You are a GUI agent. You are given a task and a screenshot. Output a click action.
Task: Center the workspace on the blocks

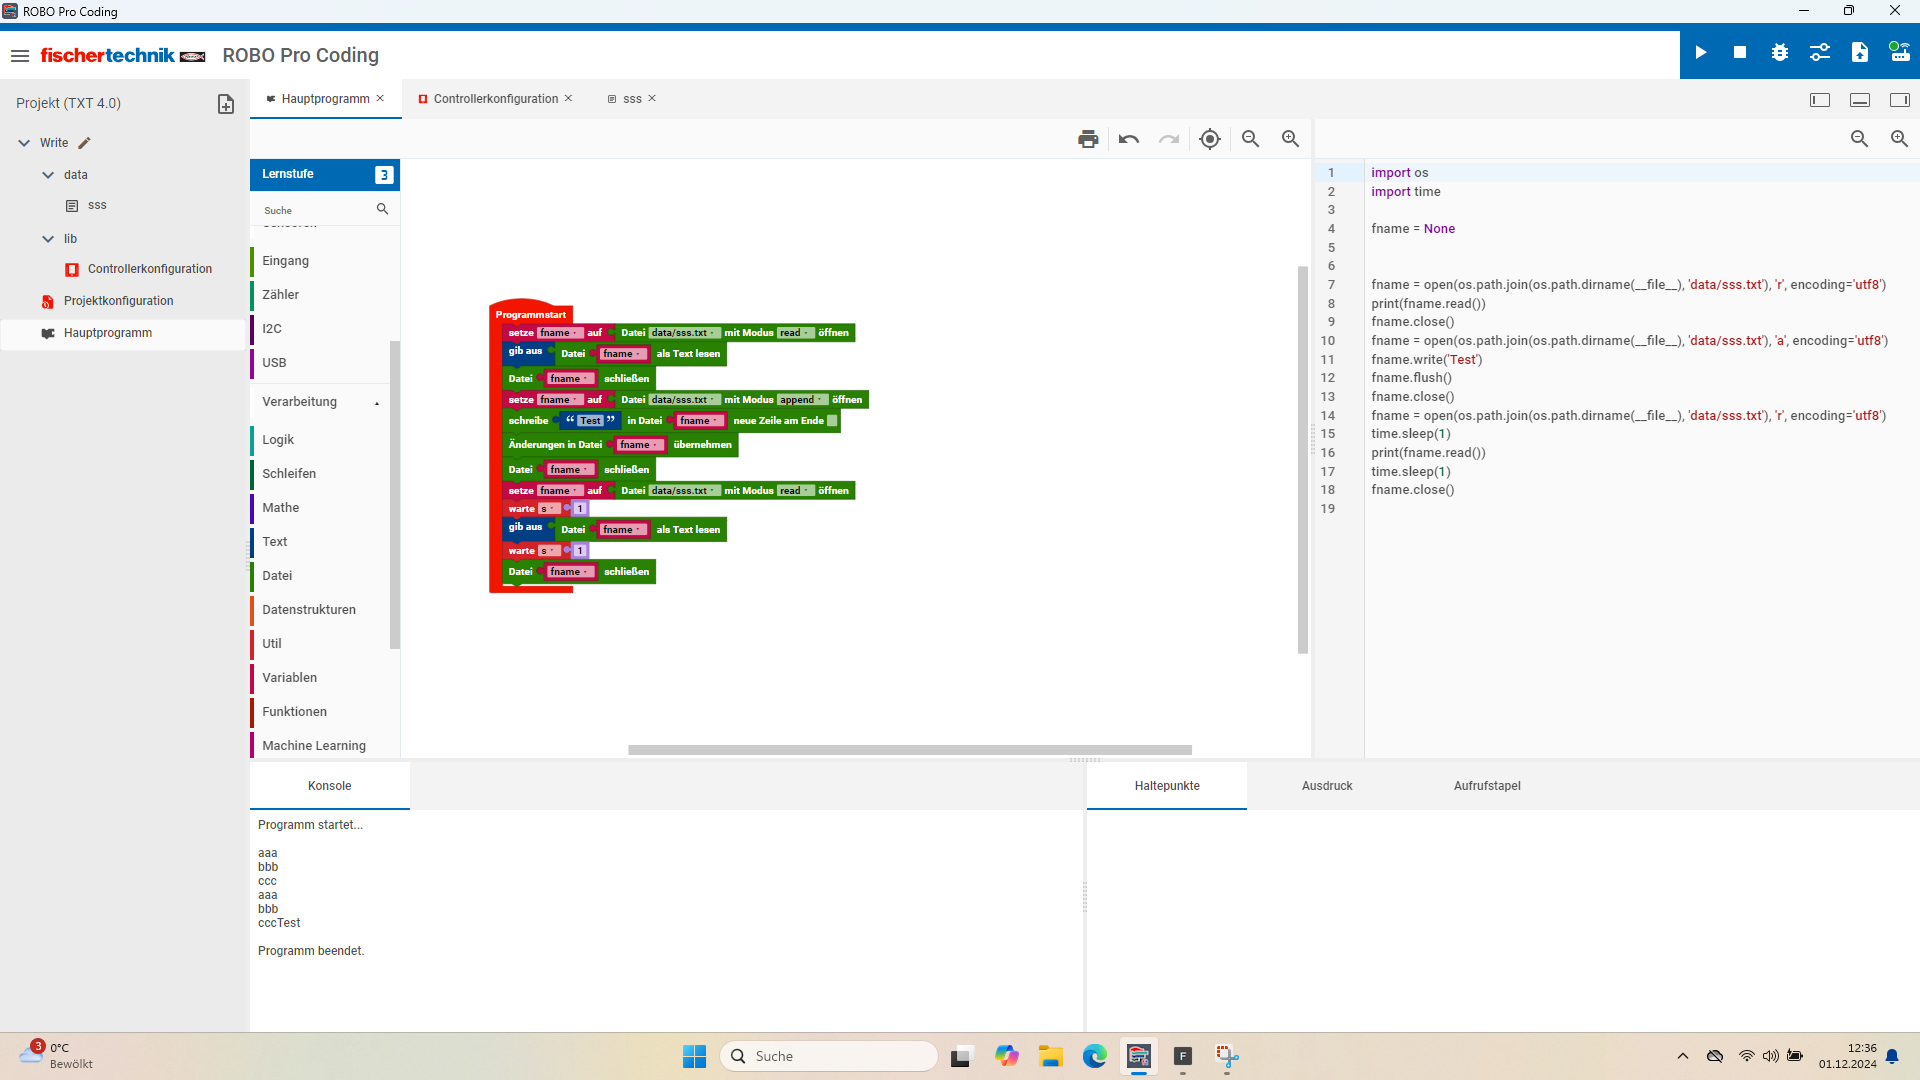pos(1210,139)
